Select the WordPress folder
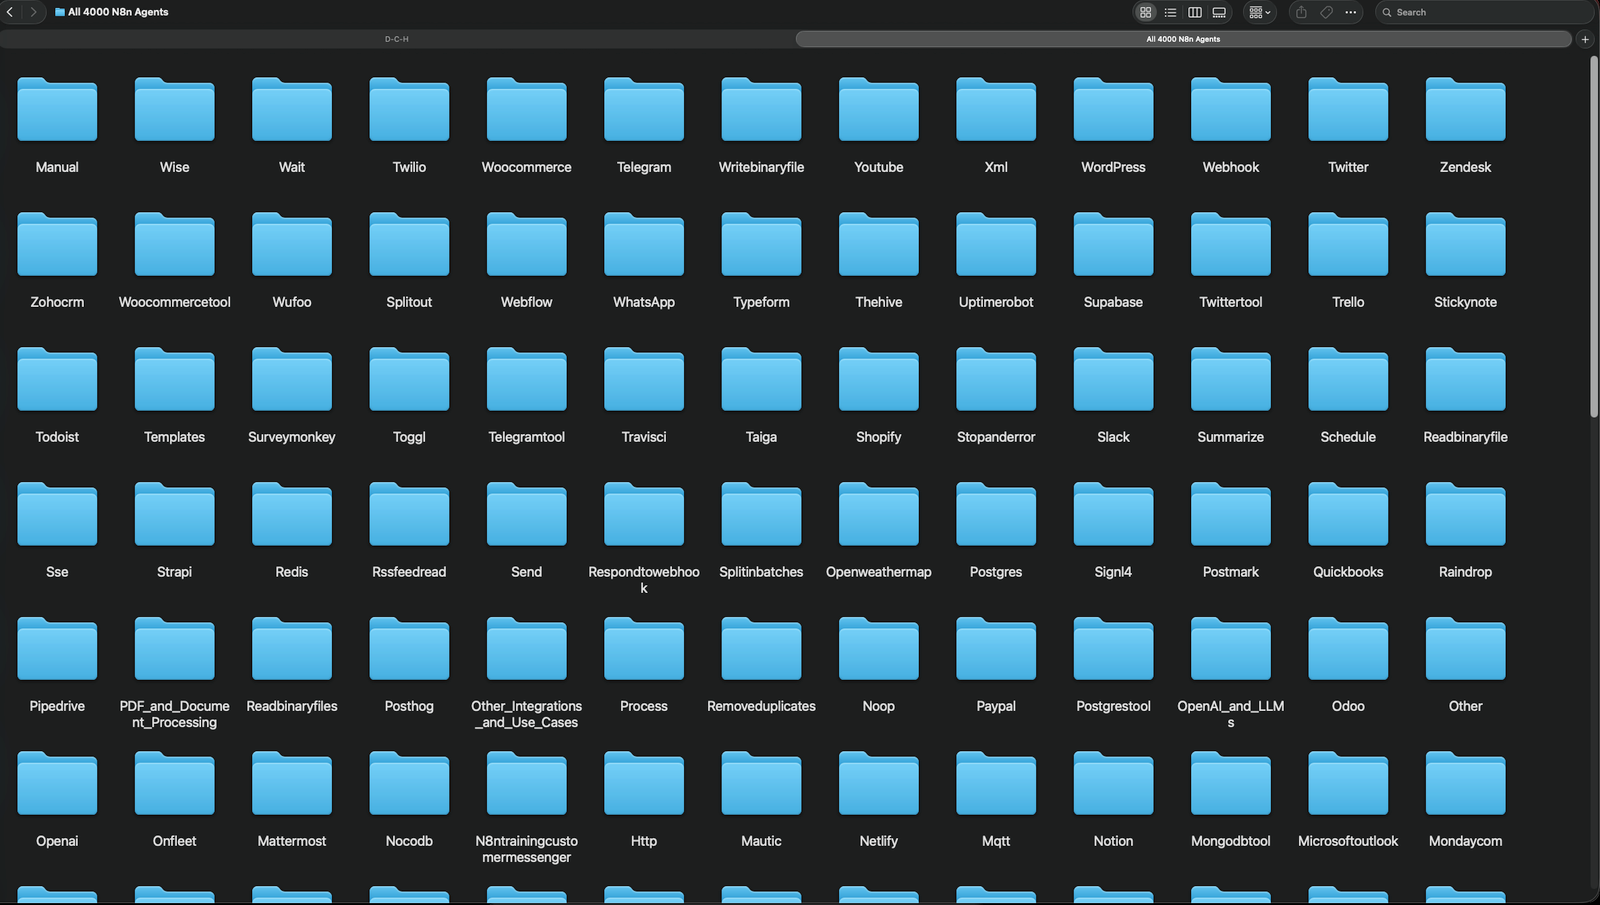The width and height of the screenshot is (1600, 905). [1113, 110]
